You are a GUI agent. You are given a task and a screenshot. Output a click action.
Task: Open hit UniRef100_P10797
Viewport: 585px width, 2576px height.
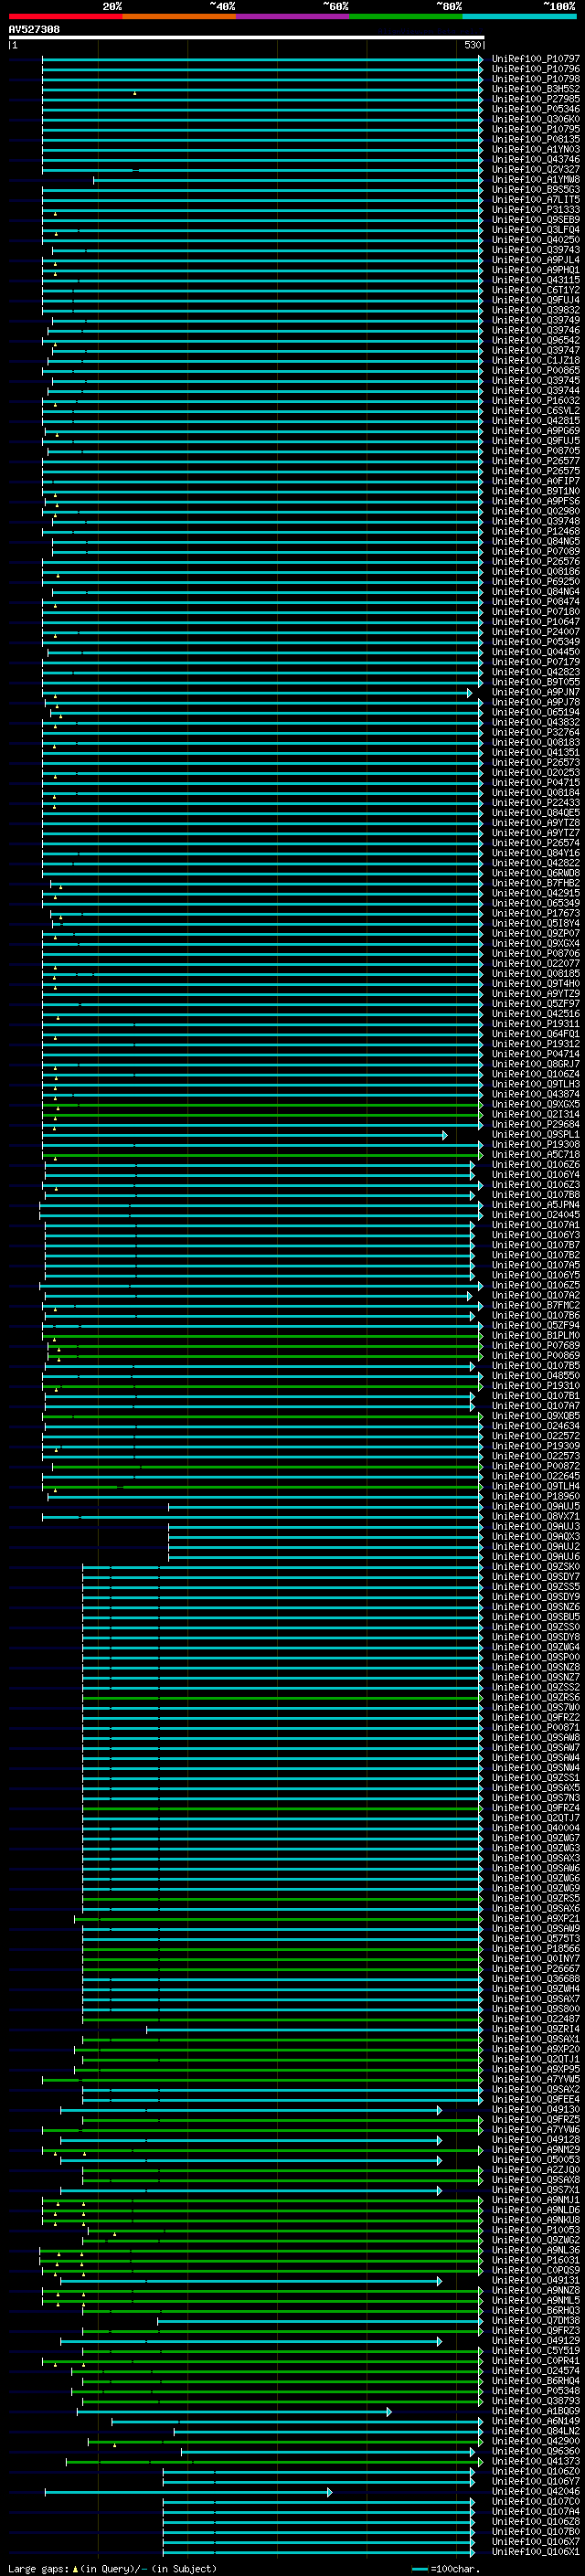coord(536,59)
